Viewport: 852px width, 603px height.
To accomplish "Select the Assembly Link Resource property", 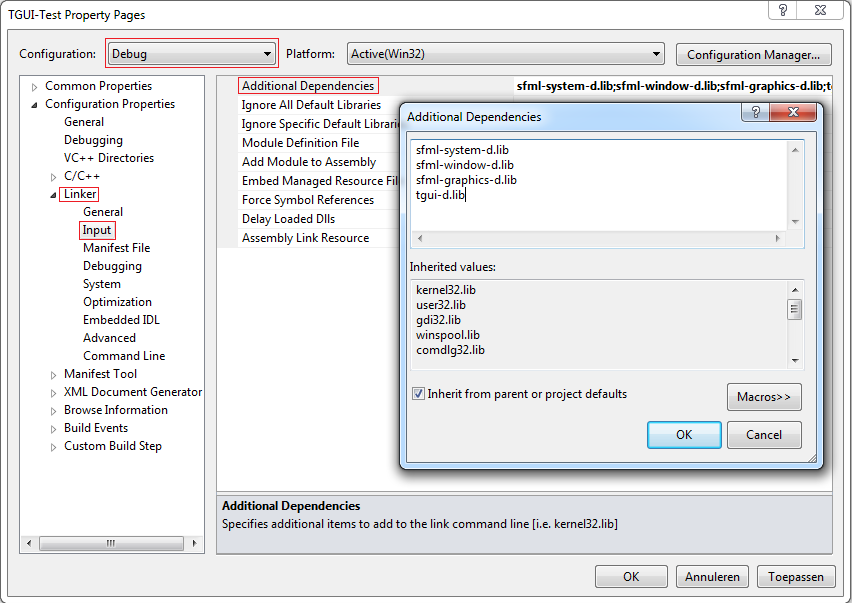I will pos(305,238).
